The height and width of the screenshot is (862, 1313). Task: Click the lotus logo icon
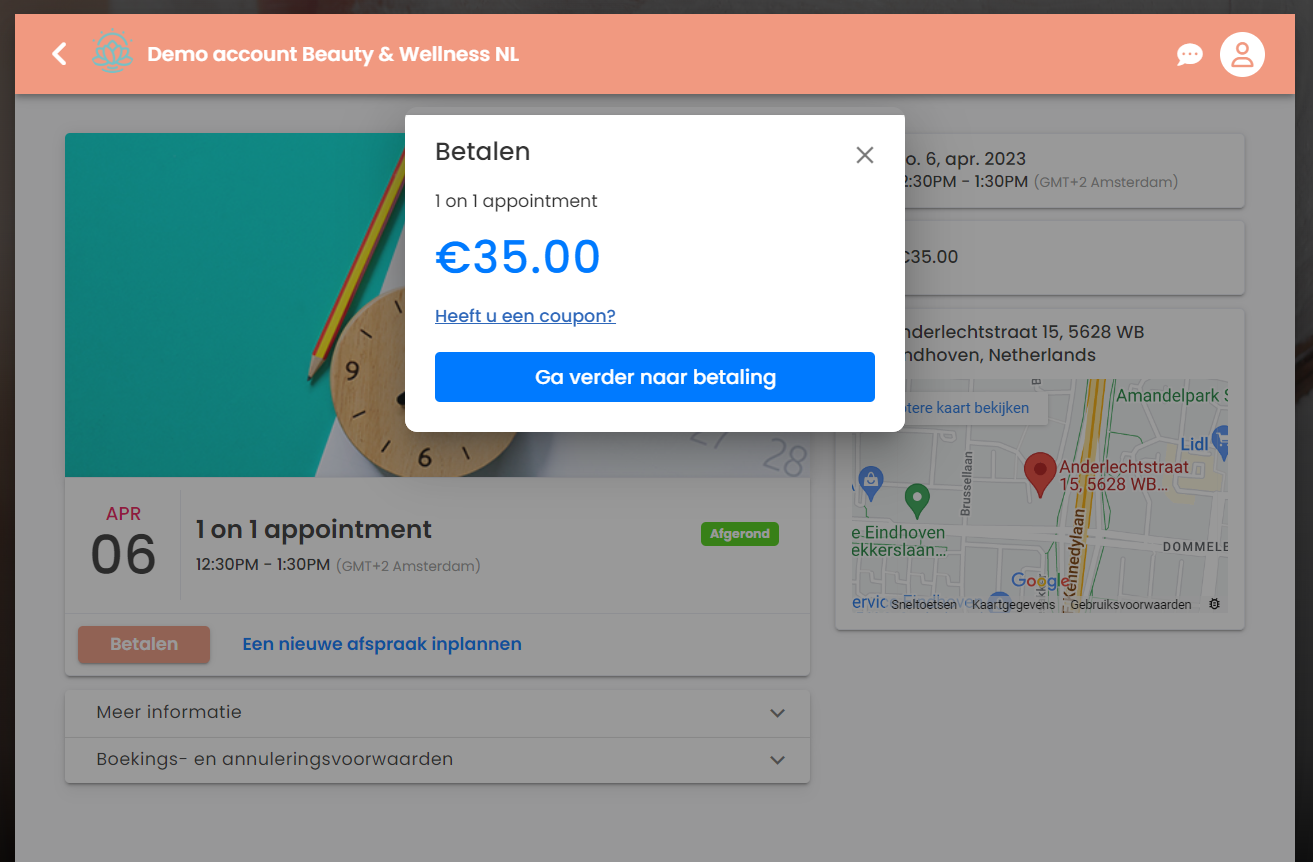[x=112, y=53]
